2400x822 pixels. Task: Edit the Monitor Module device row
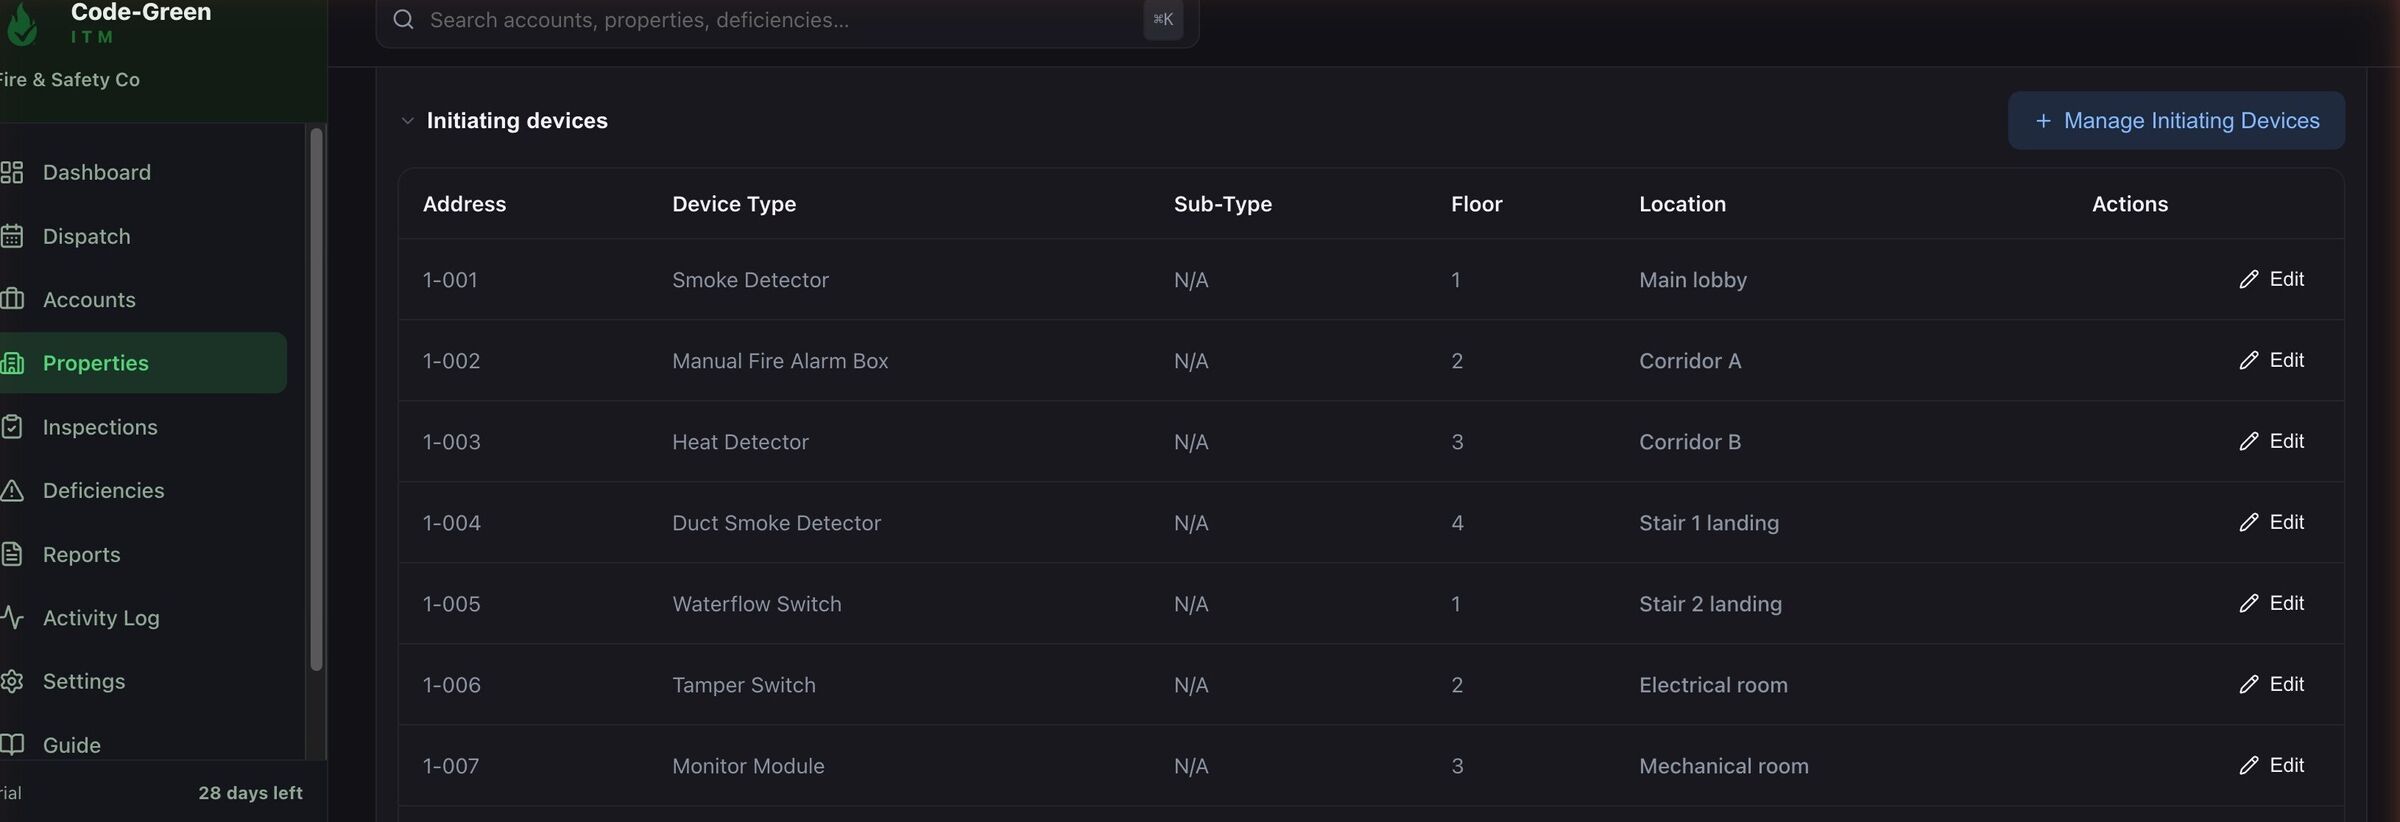pos(2272,765)
